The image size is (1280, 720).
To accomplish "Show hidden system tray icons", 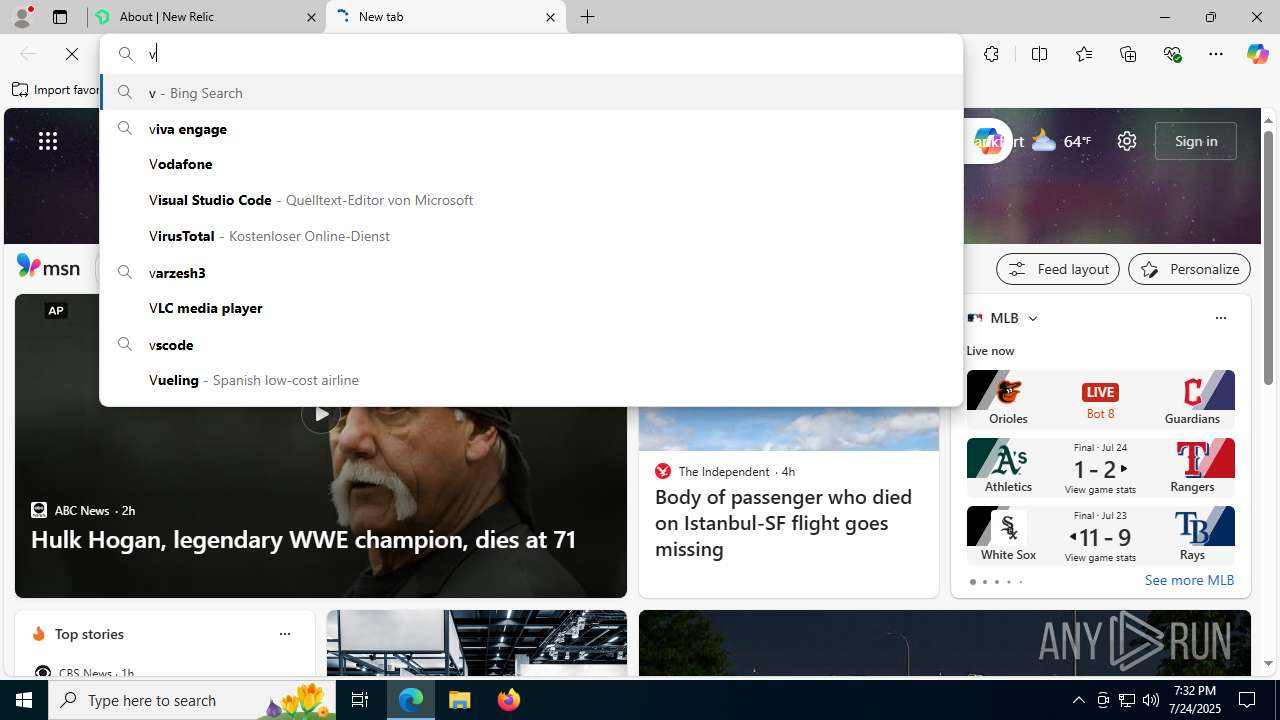I will tap(1078, 700).
